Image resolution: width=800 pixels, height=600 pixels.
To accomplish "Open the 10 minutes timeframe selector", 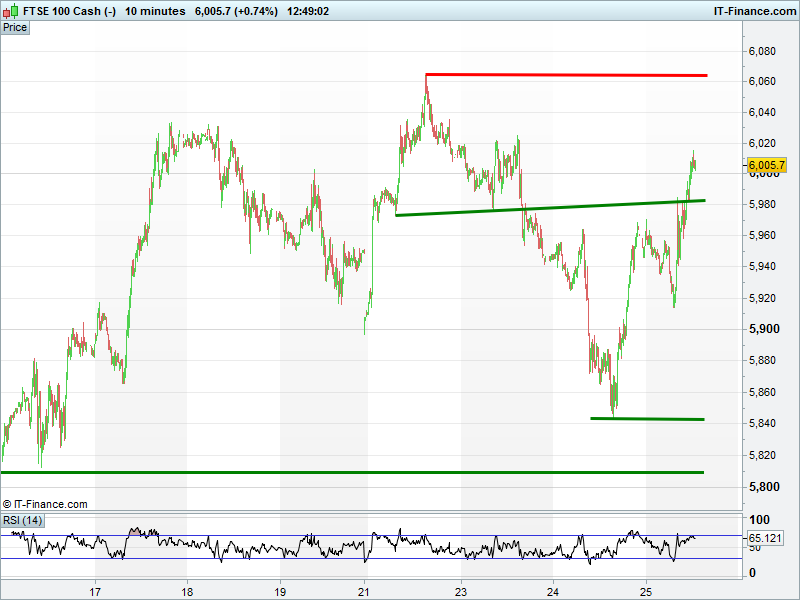I will coord(155,11).
